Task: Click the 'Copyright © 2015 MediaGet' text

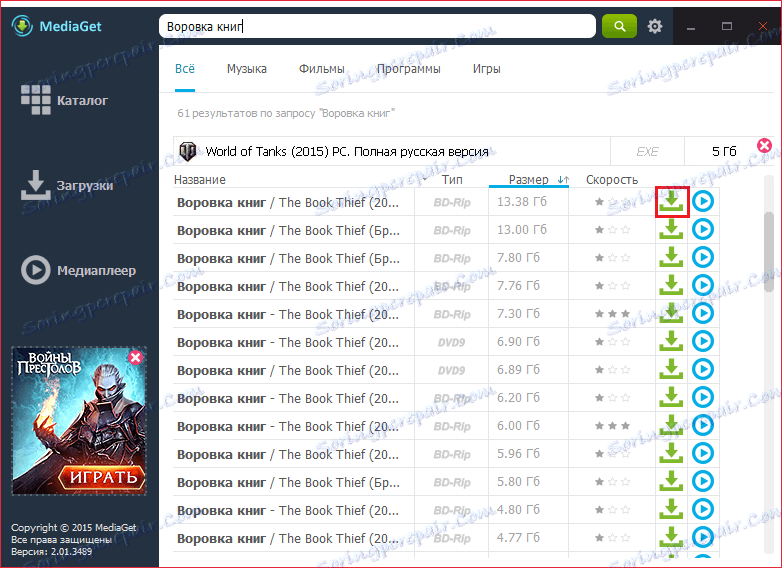Action: 74,528
